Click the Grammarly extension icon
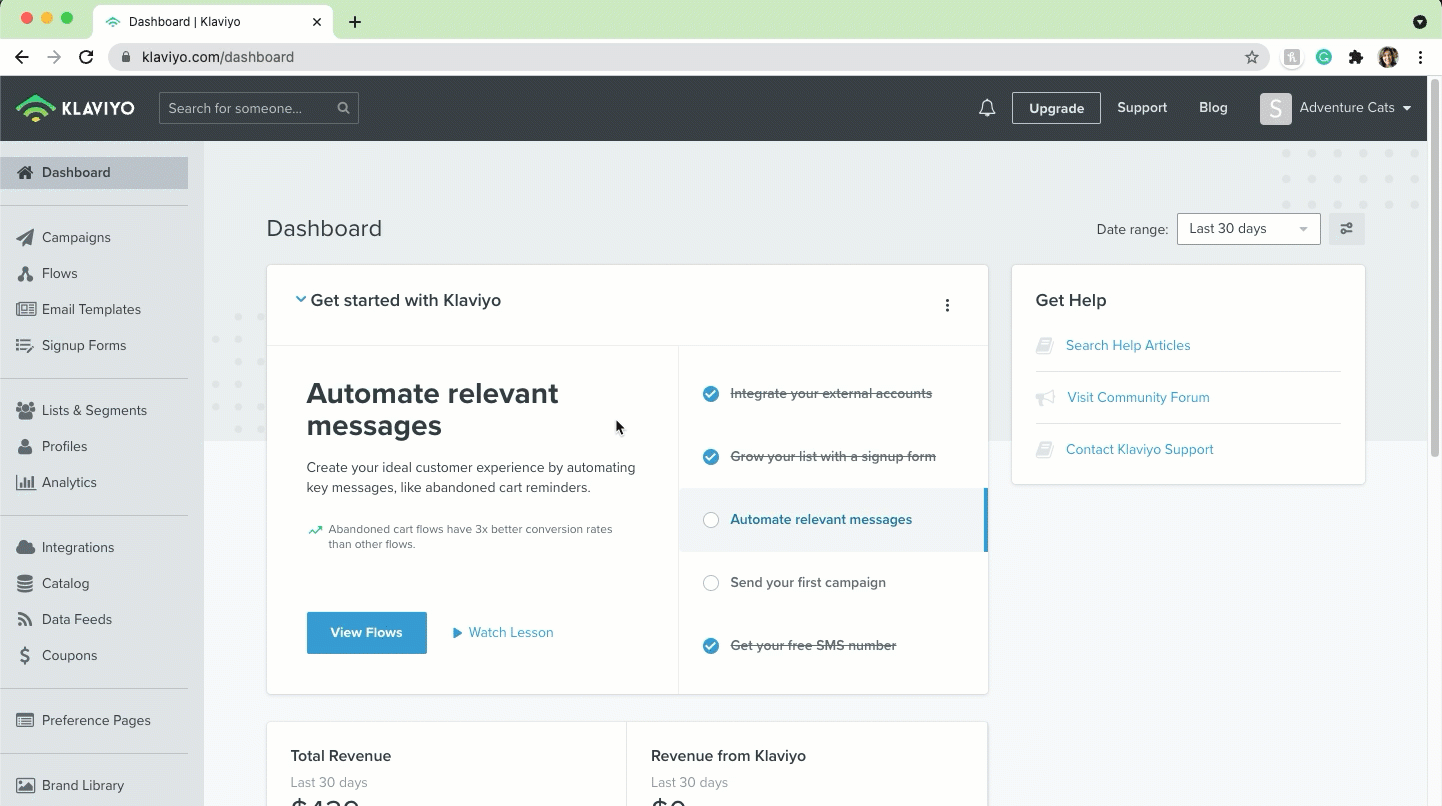Image resolution: width=1442 pixels, height=806 pixels. tap(1324, 57)
